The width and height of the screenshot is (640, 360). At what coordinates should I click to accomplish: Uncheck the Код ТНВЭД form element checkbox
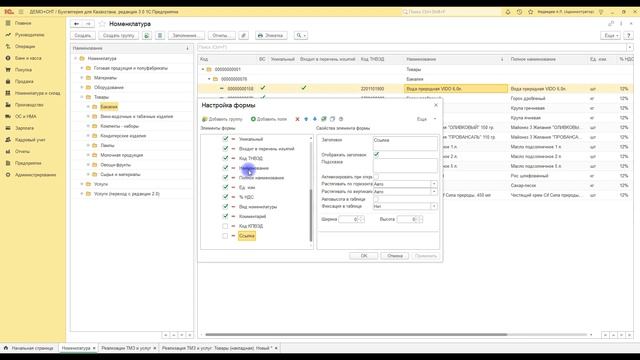pyautogui.click(x=225, y=158)
